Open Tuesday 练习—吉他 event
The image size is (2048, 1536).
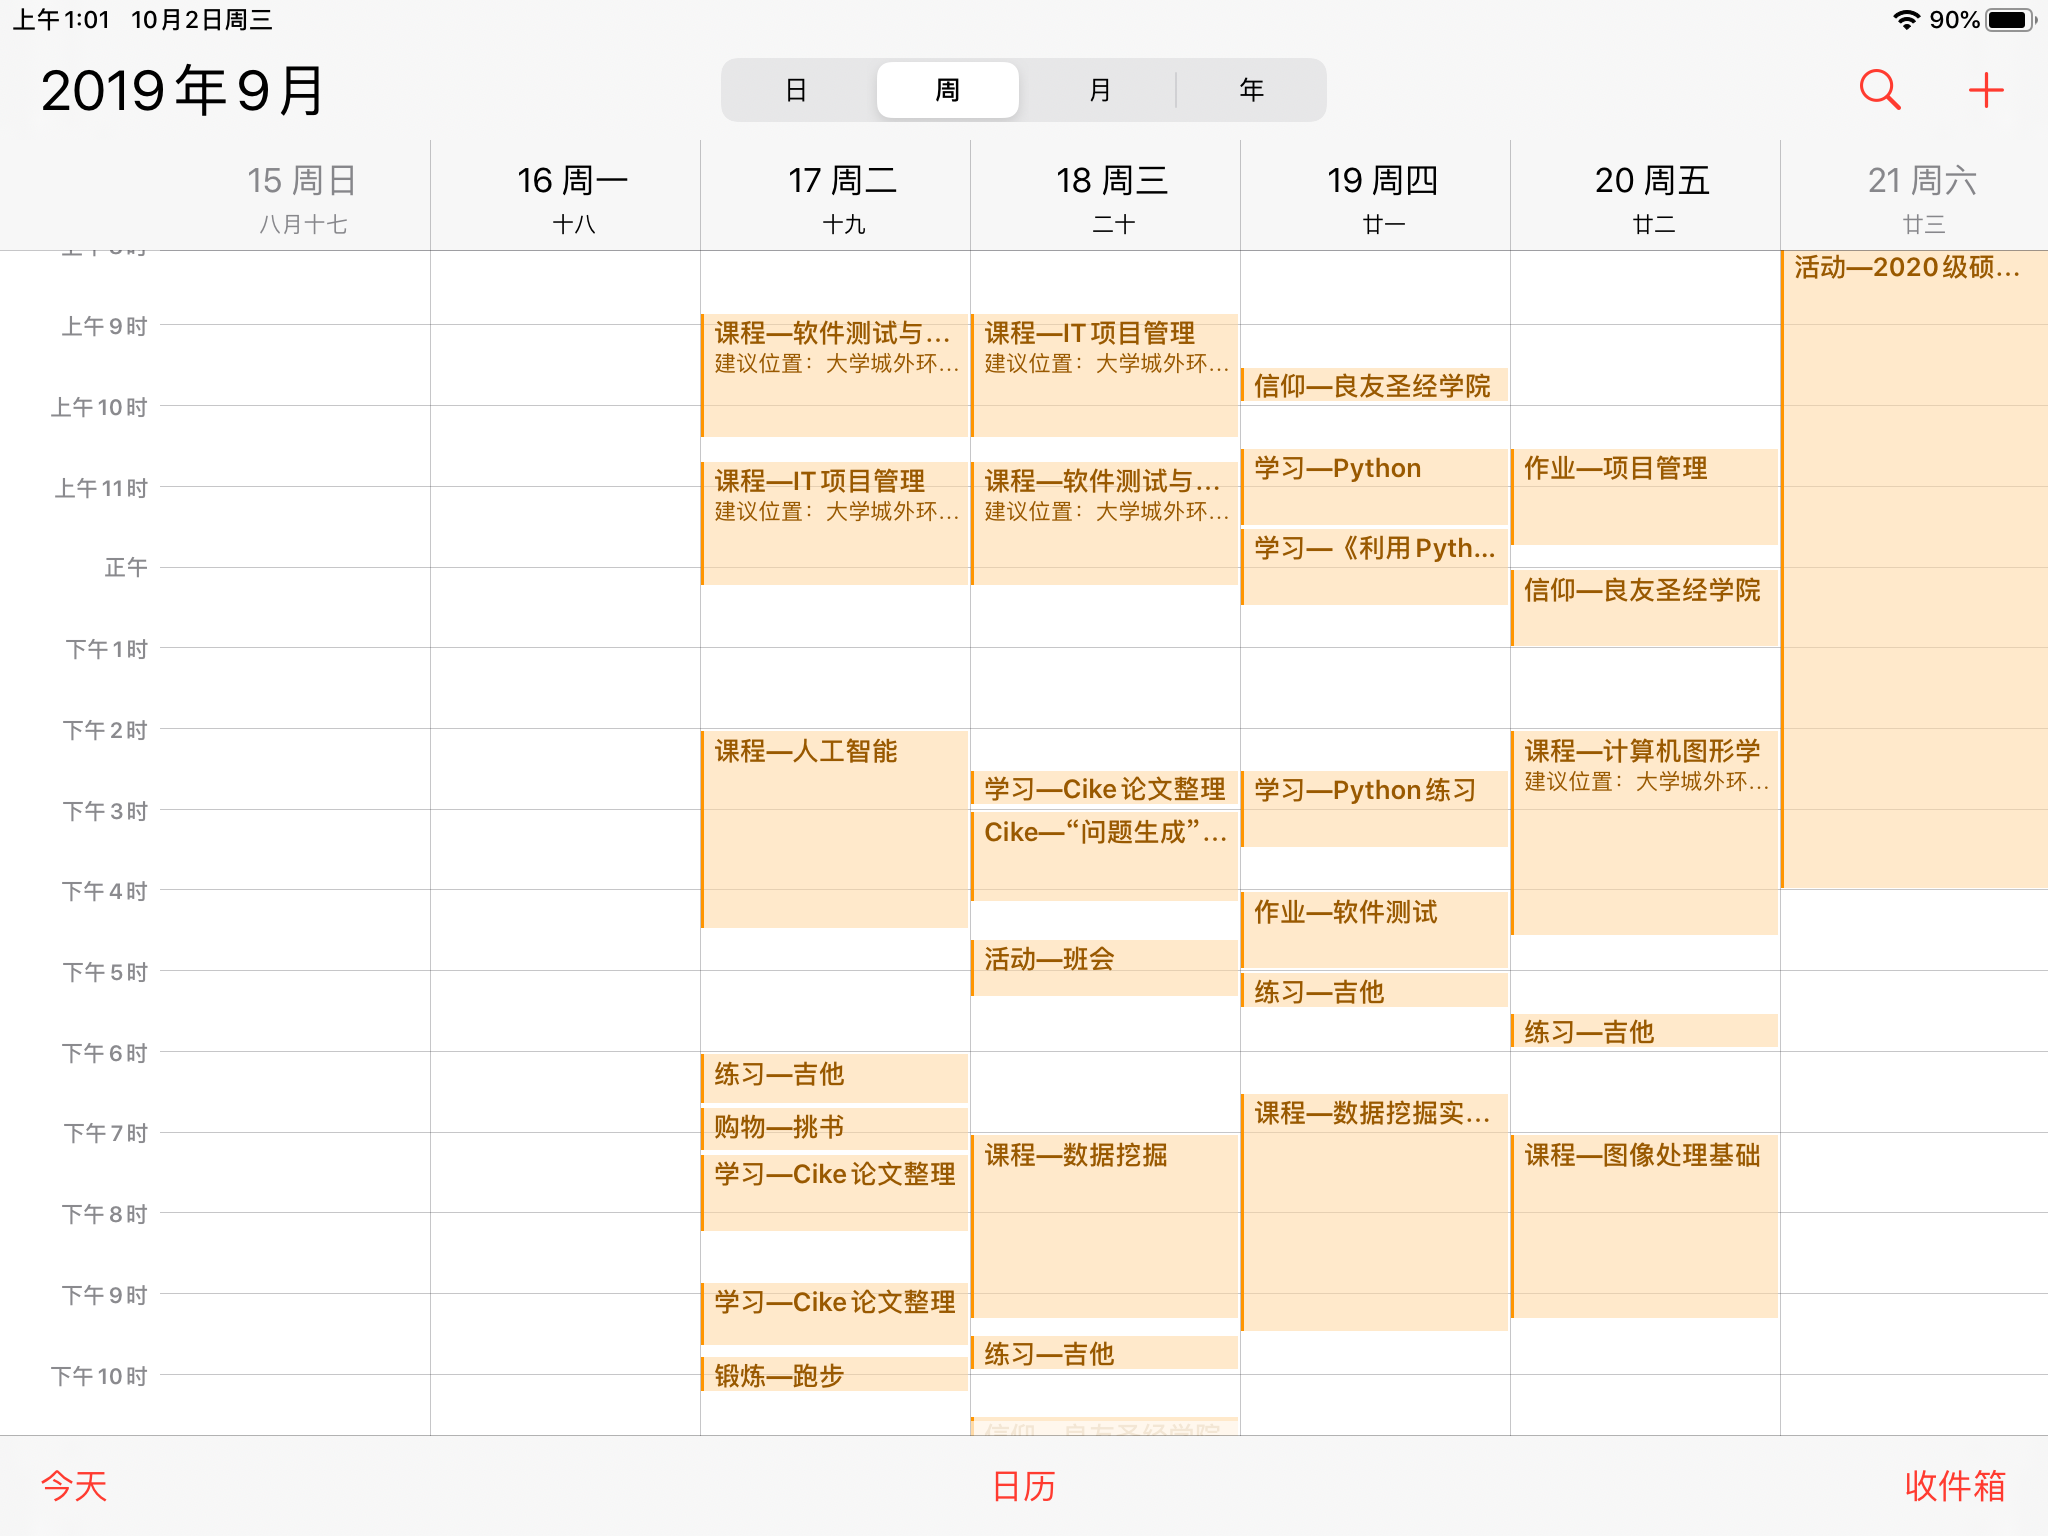pyautogui.click(x=835, y=1077)
